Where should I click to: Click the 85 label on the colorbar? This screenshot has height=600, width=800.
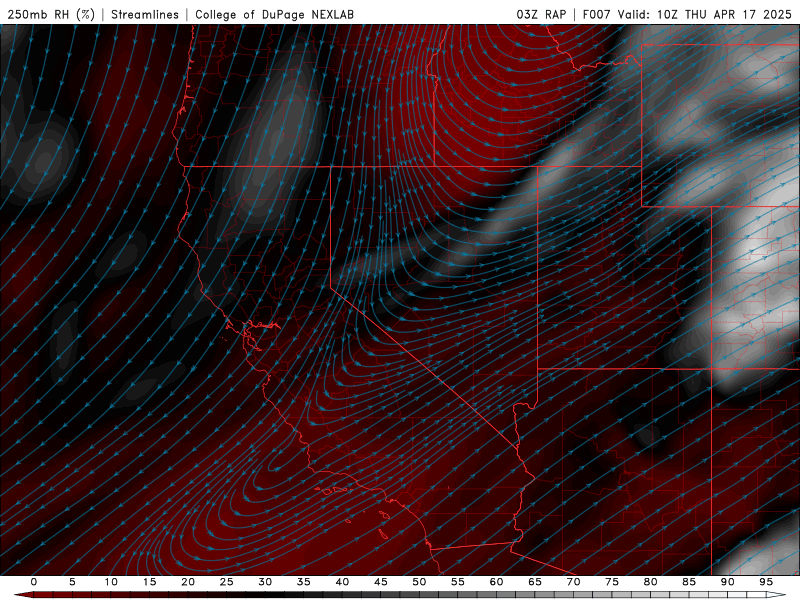pos(689,582)
